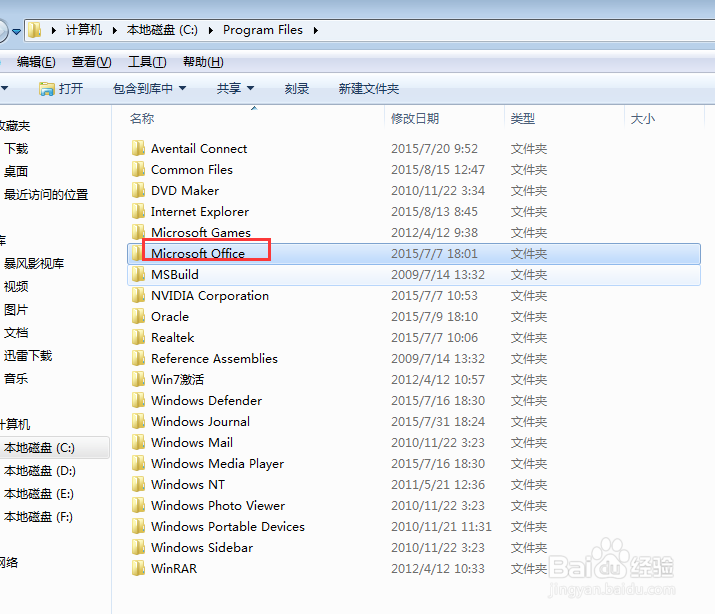Viewport: 715px width, 614px height.
Task: Click the date 2015/8/15 12:47
Action: tap(438, 170)
